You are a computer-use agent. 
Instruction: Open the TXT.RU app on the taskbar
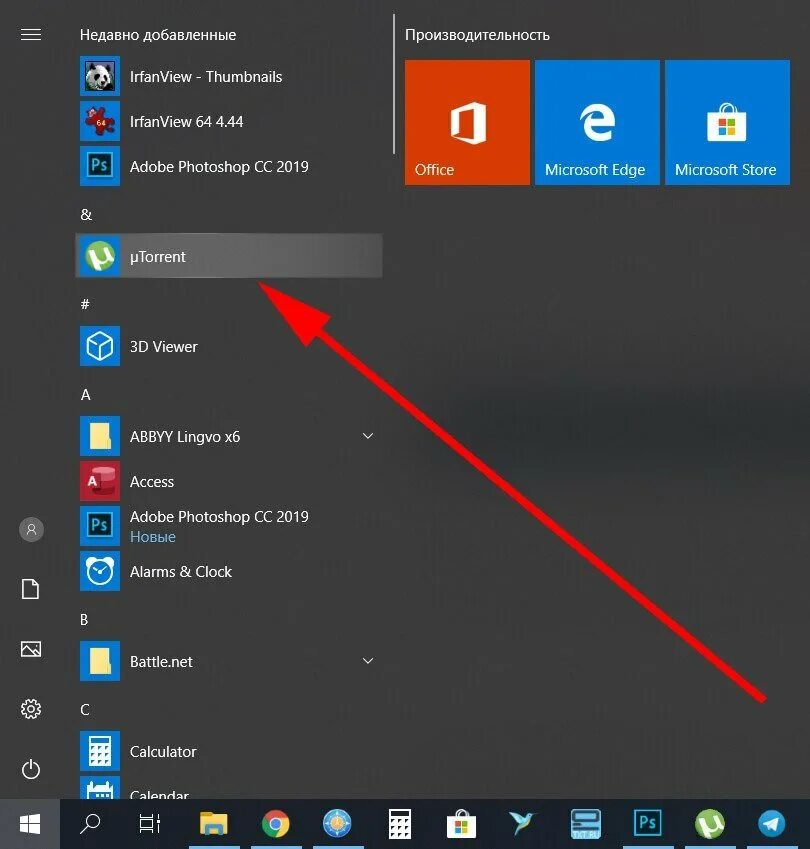[x=586, y=824]
